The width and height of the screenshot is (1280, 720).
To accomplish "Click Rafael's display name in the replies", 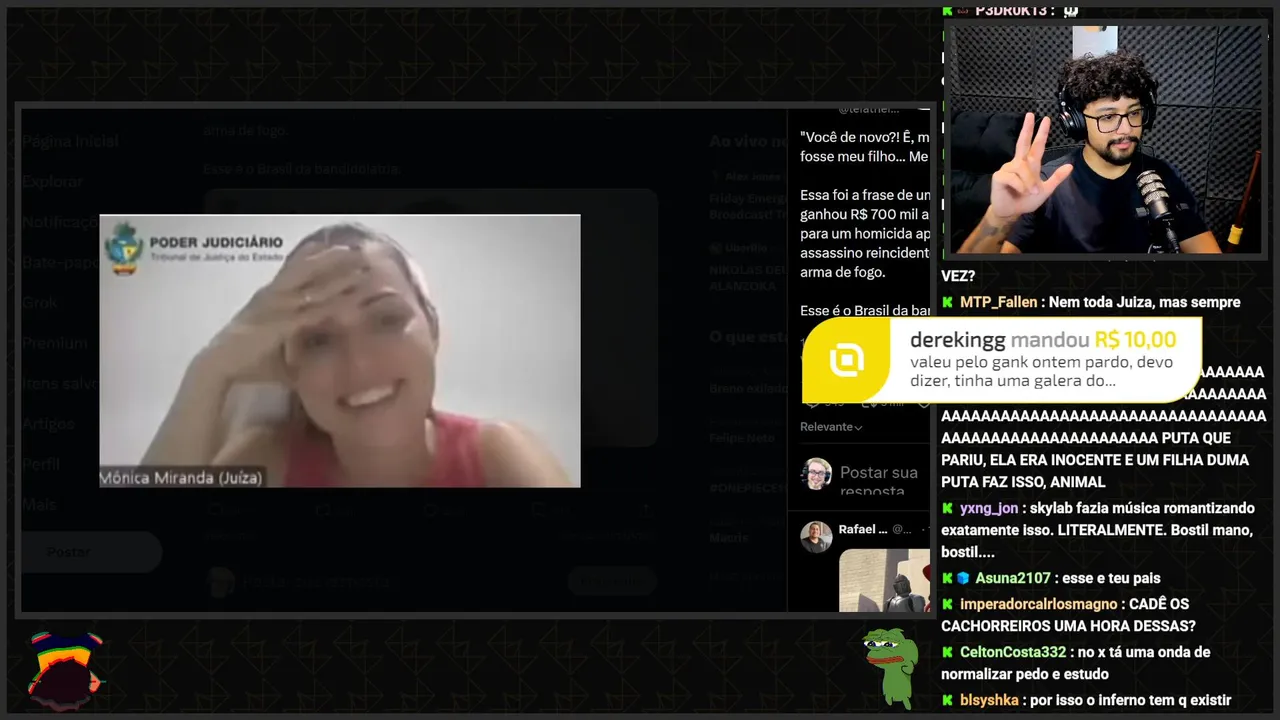I will pos(863,529).
